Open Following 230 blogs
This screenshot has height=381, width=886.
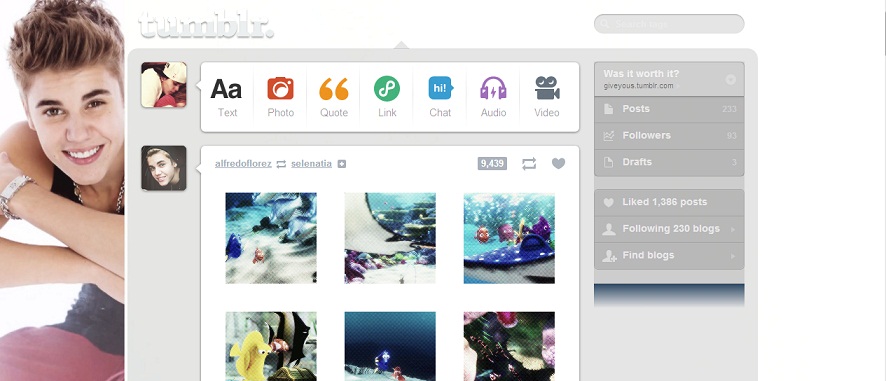tap(669, 229)
